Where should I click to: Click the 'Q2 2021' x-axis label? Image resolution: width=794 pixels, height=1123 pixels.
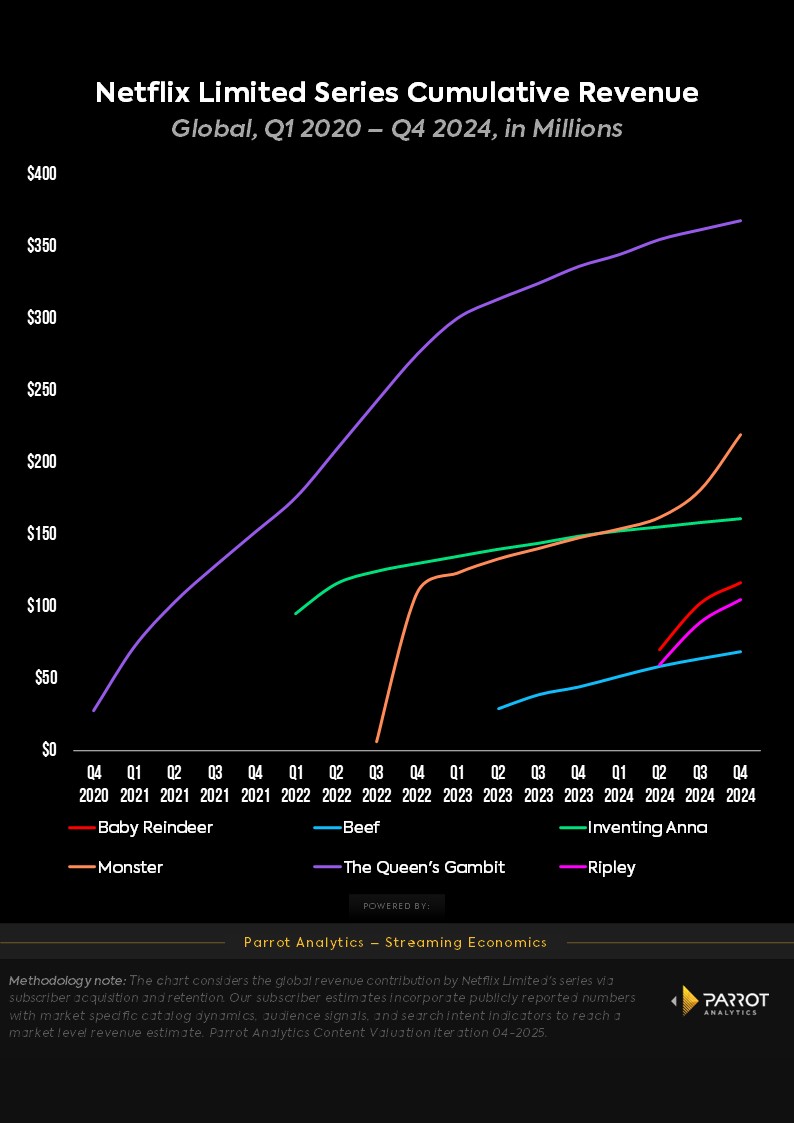point(174,784)
